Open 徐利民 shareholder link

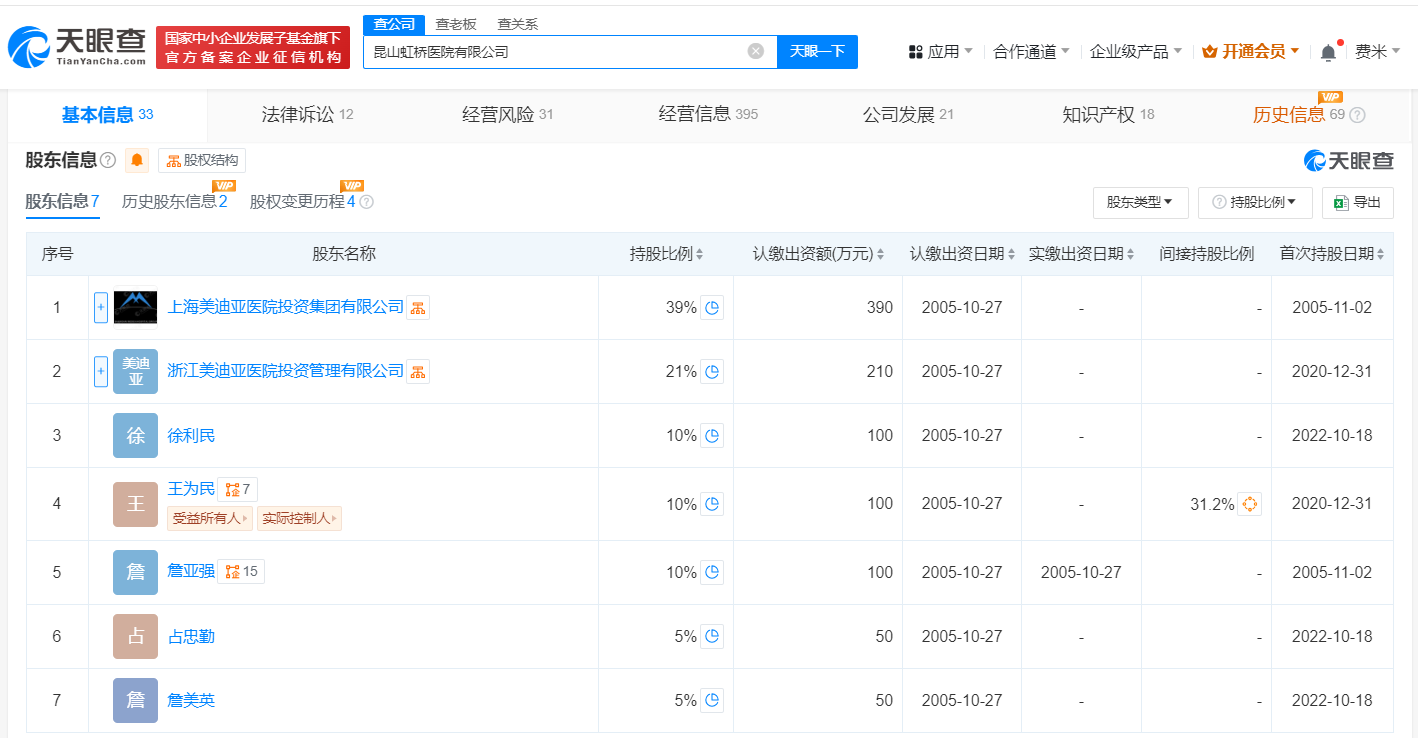pyautogui.click(x=191, y=436)
